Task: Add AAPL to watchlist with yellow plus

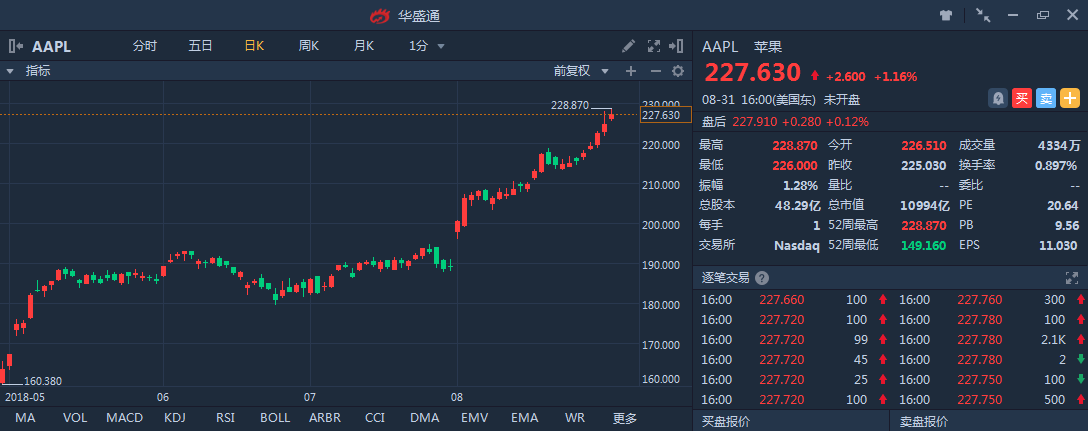Action: [x=1070, y=98]
